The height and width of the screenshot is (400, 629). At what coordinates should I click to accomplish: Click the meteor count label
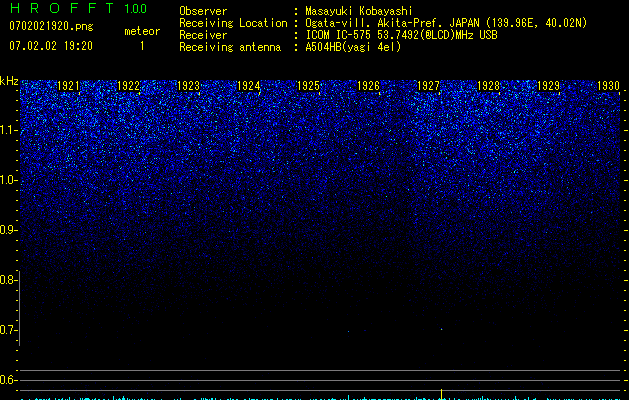click(142, 31)
